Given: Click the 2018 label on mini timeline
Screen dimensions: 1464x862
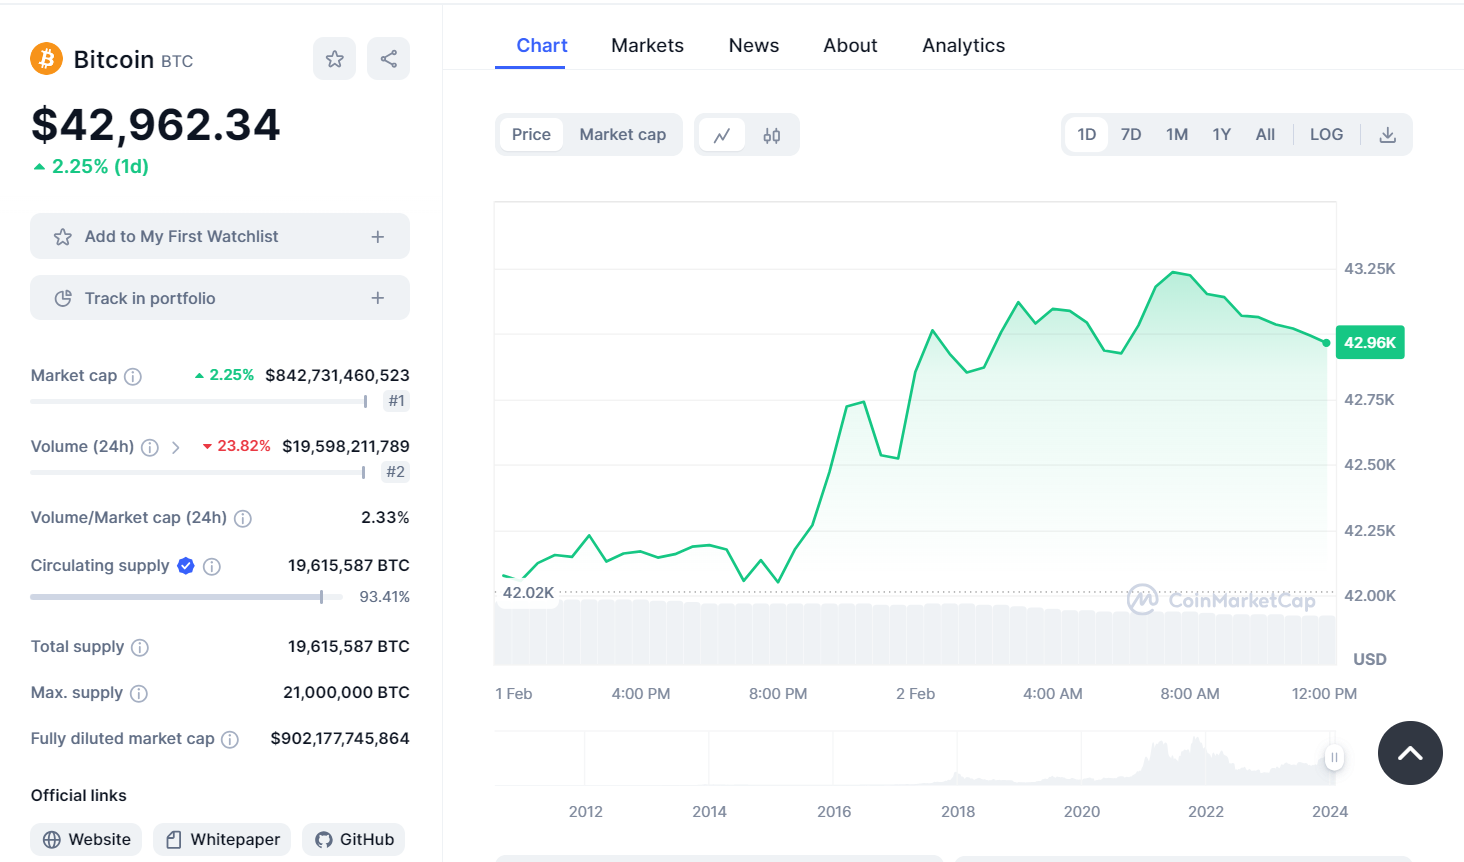Looking at the screenshot, I should click(x=958, y=812).
